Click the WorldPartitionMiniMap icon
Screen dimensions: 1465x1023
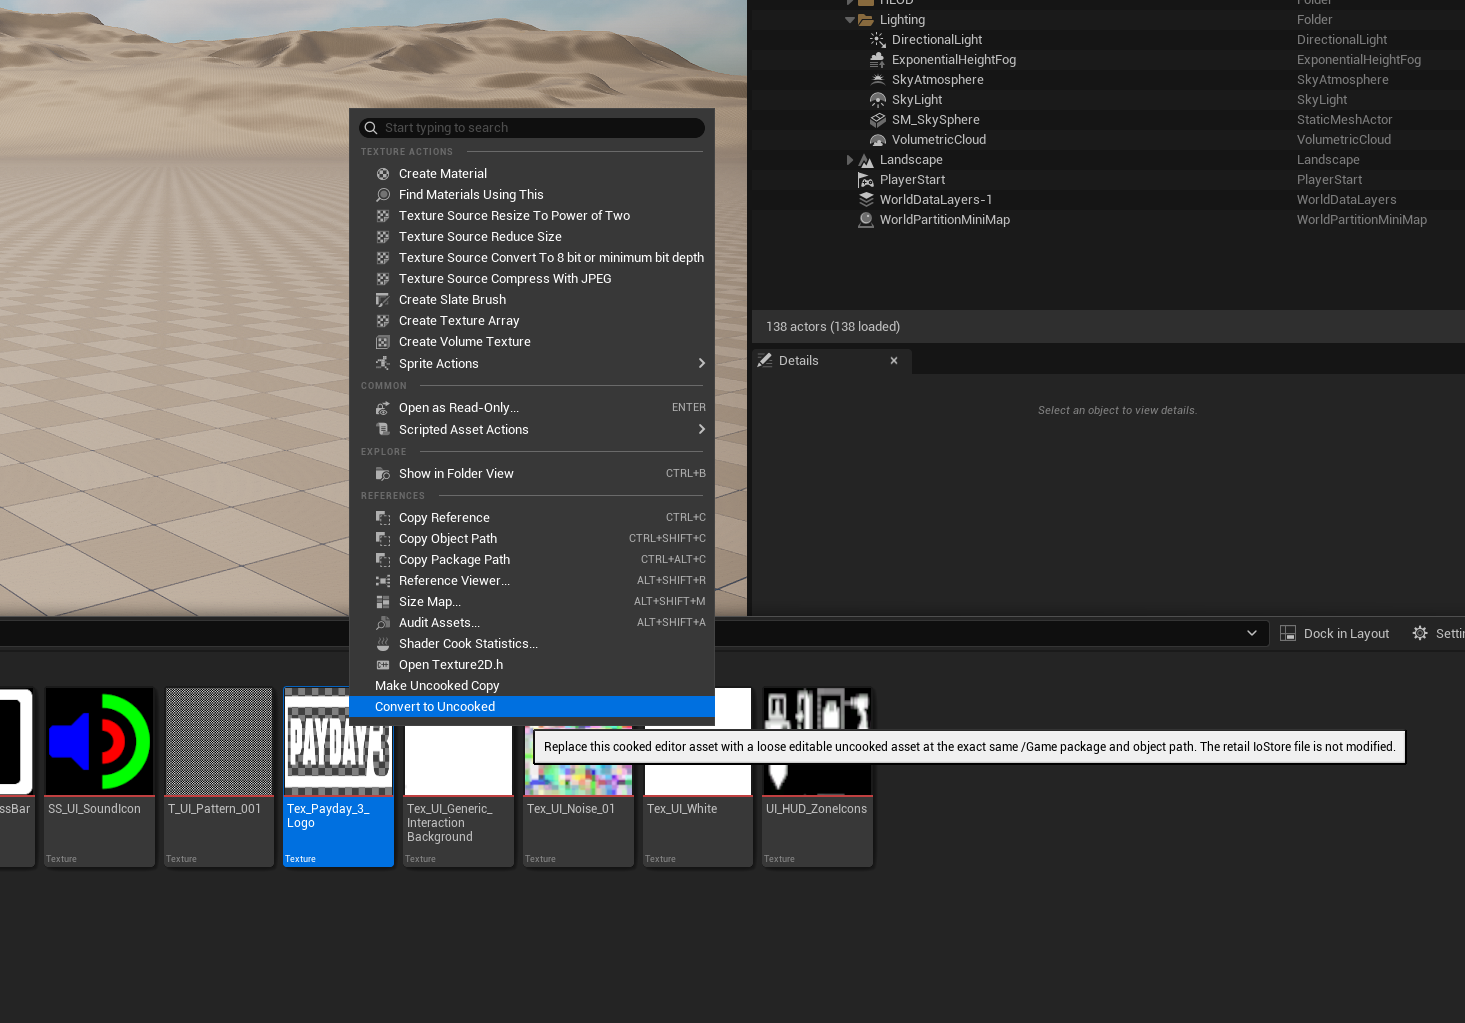click(865, 220)
